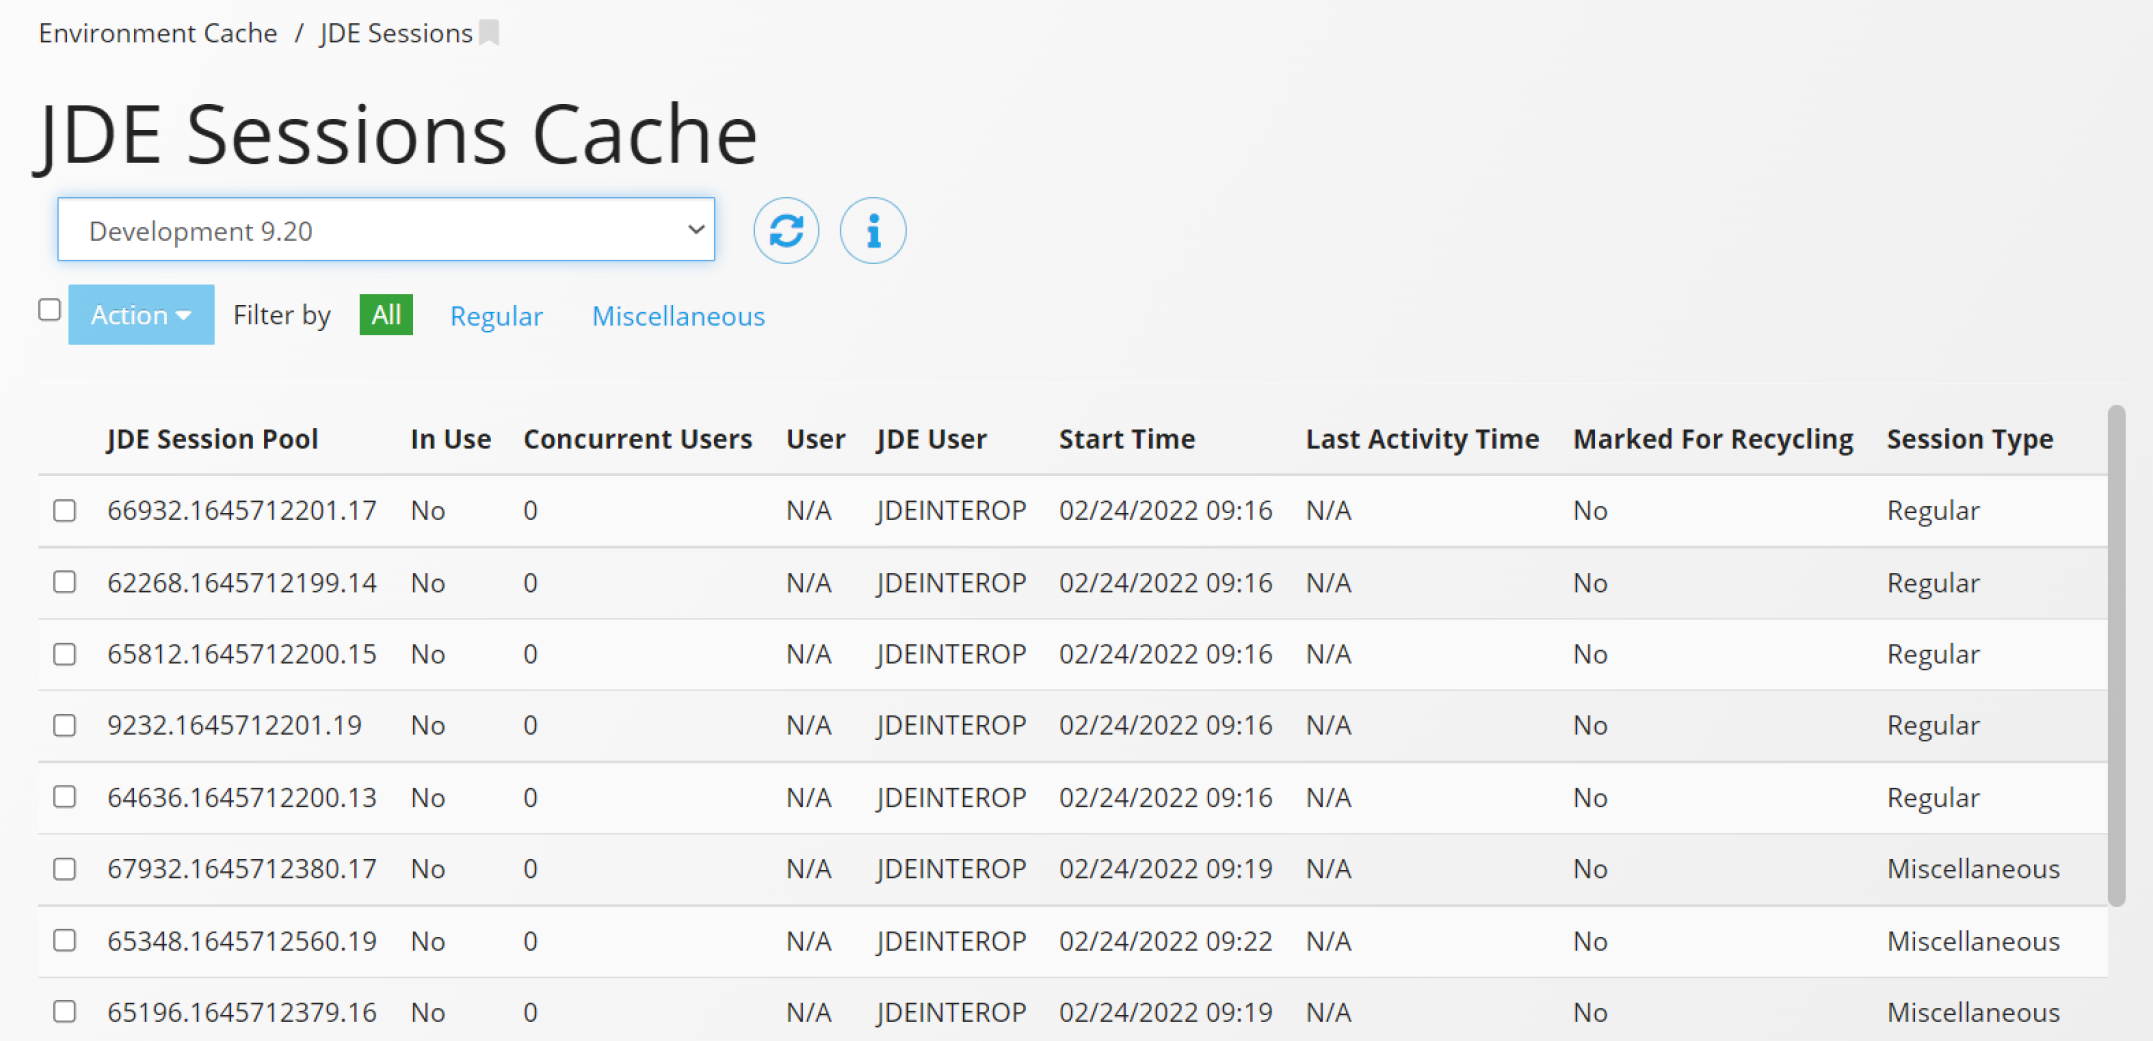Toggle the select-all checkbox near Action
2153x1041 pixels.
pos(50,310)
